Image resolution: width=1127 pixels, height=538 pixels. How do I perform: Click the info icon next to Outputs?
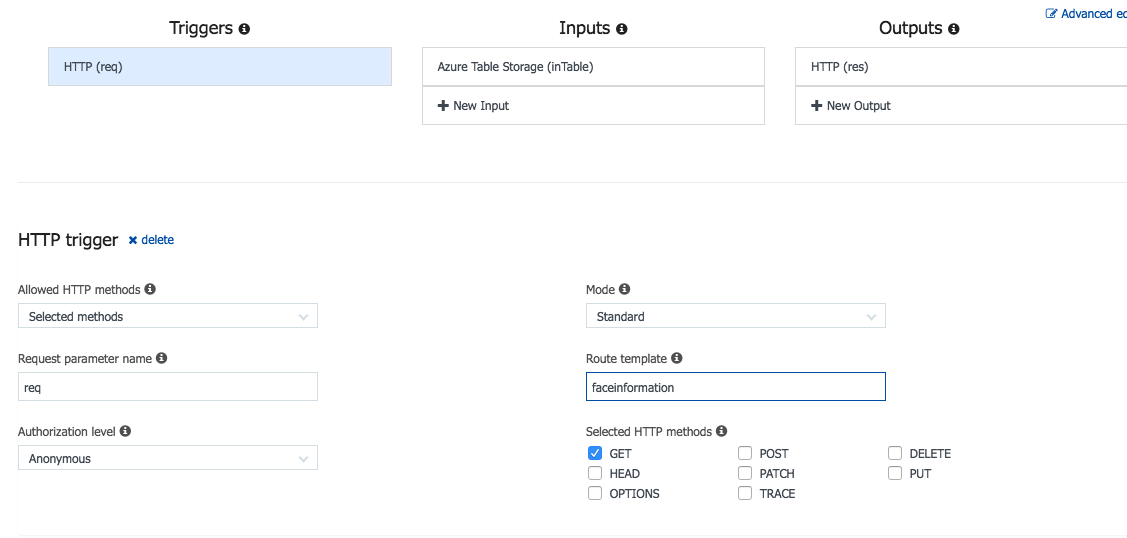[x=954, y=29]
